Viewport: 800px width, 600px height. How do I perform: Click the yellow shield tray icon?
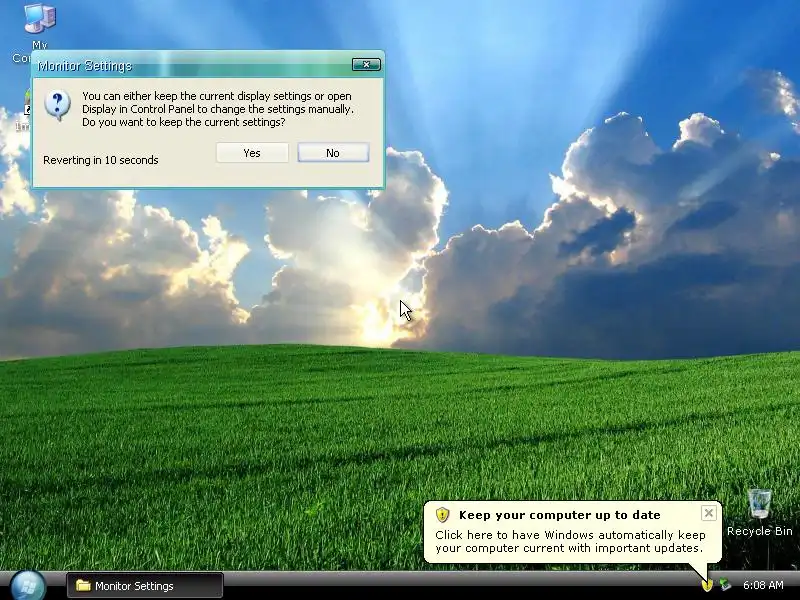point(707,585)
